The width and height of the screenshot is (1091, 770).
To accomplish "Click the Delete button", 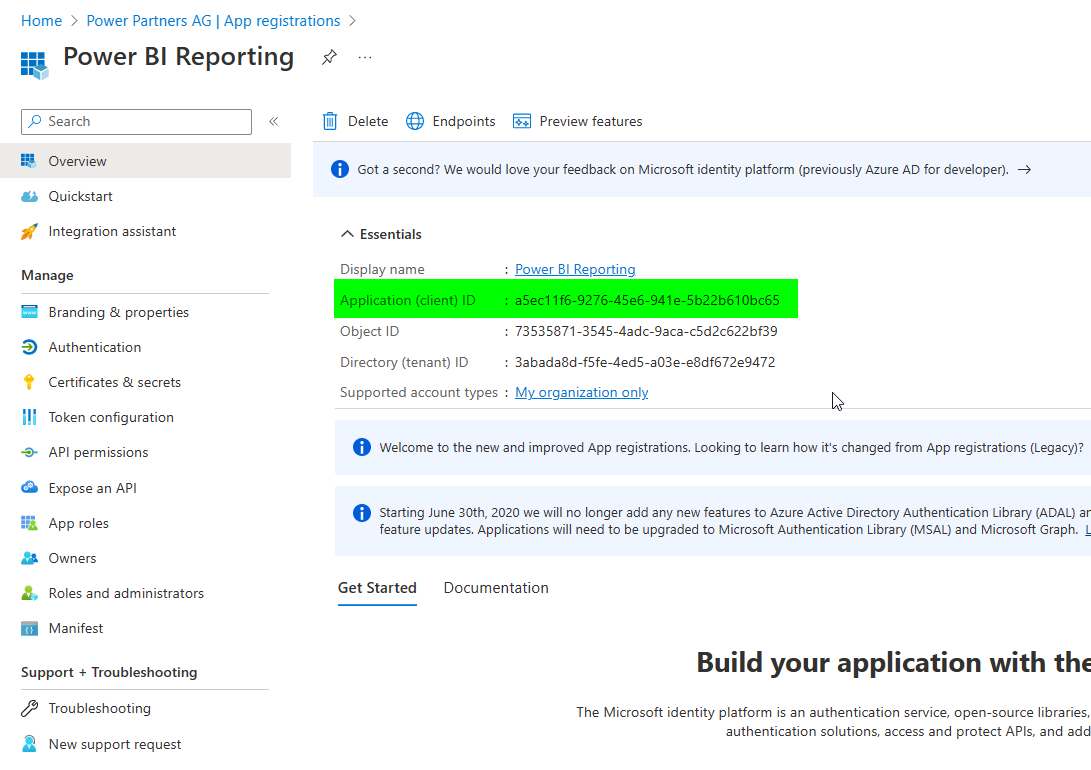I will tap(356, 121).
